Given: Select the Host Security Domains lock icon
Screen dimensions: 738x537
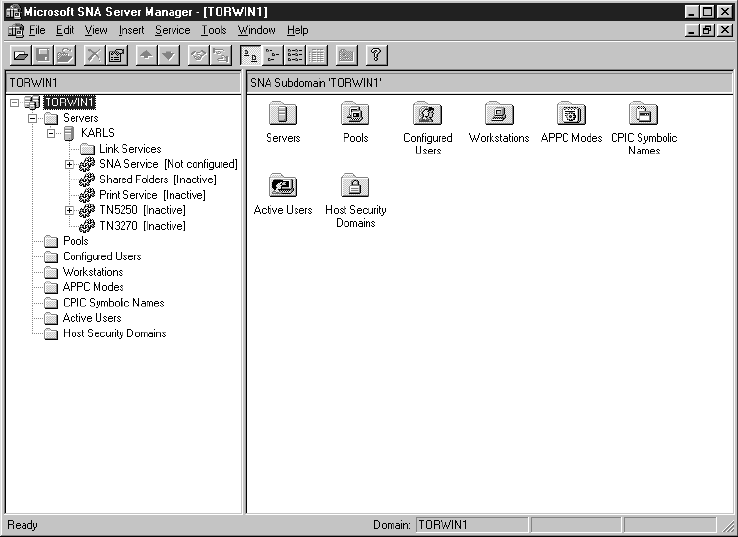Looking at the screenshot, I should click(355, 187).
